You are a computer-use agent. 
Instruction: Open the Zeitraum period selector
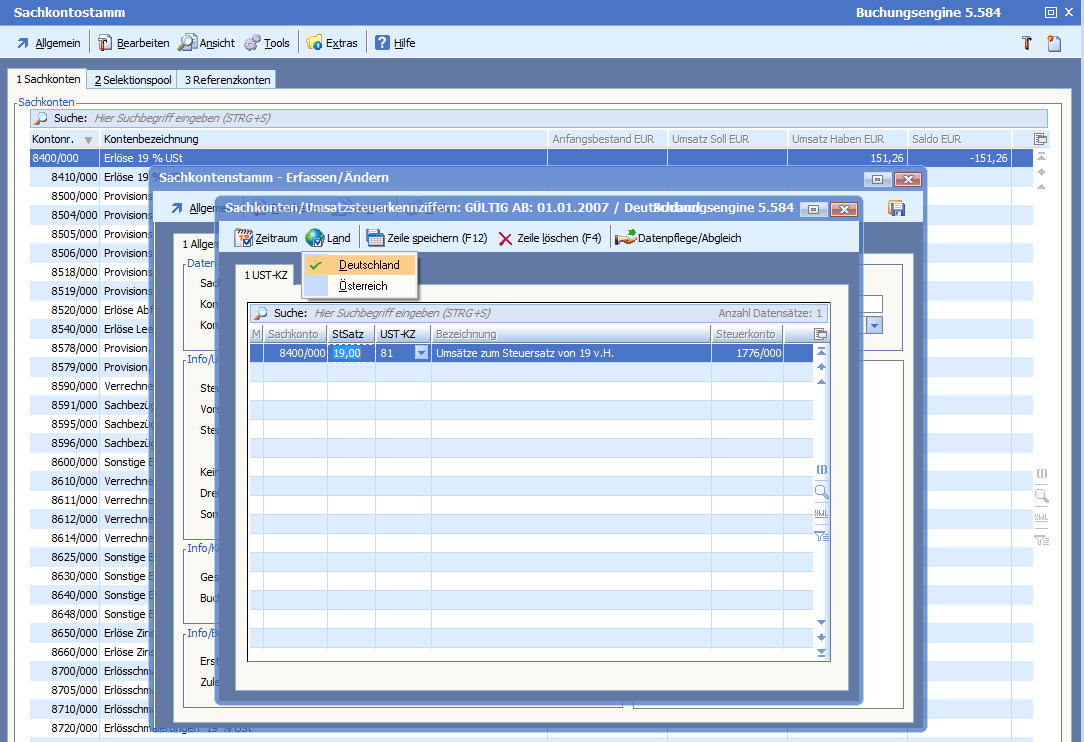coord(265,238)
